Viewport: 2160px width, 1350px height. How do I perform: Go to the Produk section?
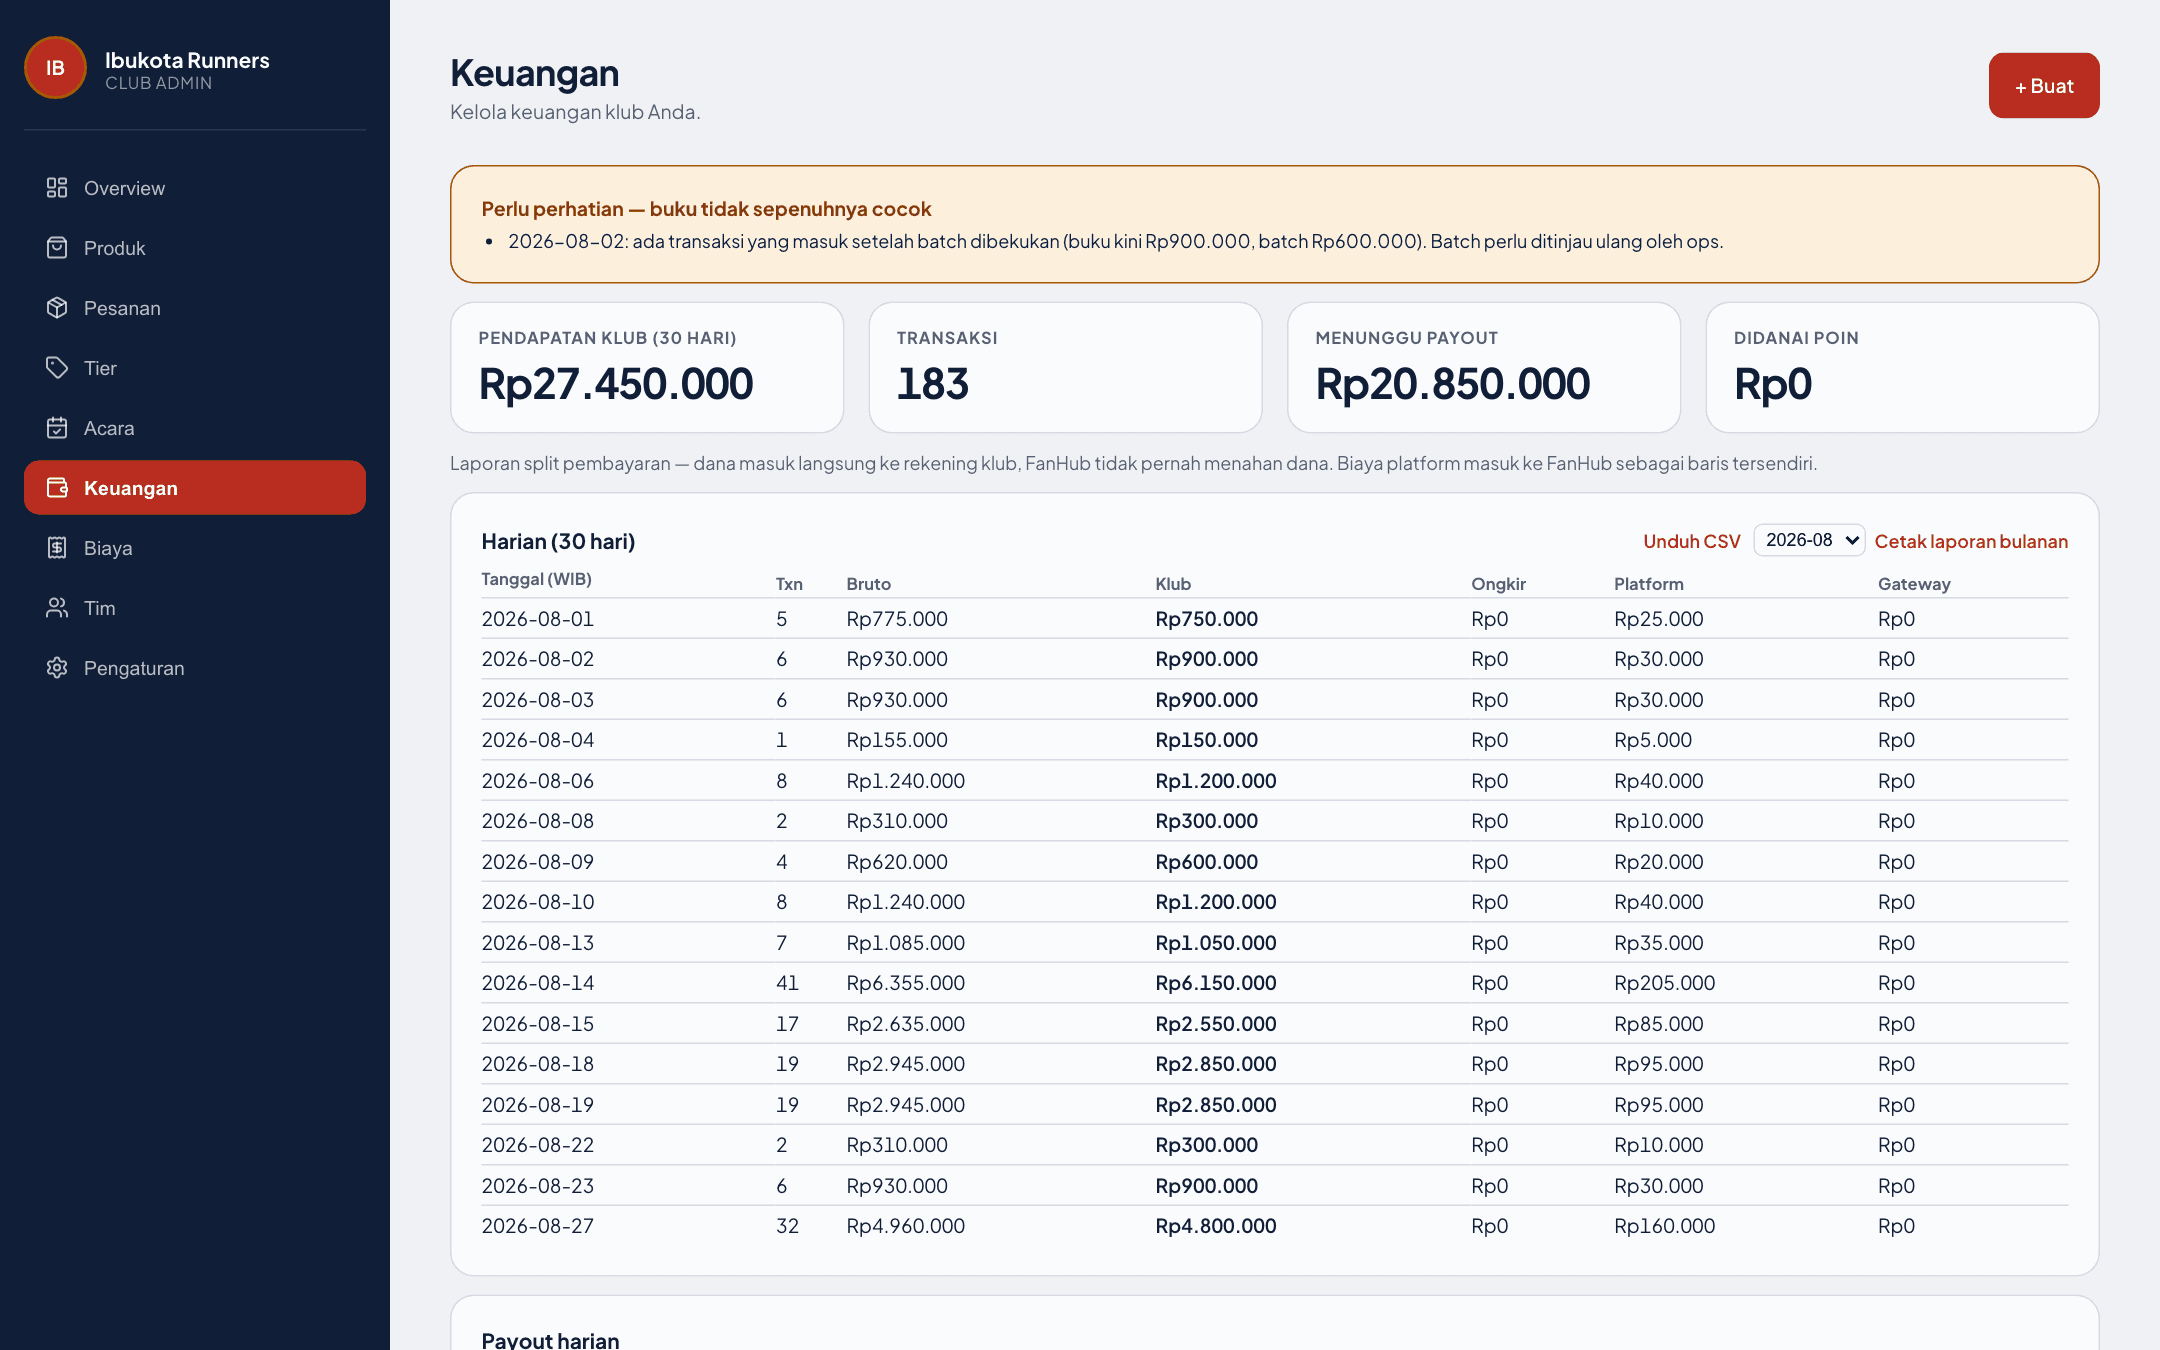(195, 248)
